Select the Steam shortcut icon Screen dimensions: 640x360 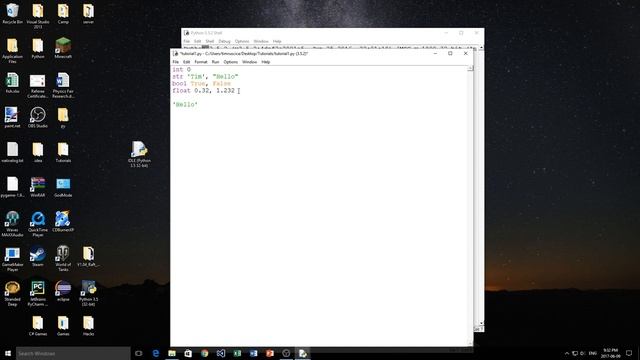38,257
